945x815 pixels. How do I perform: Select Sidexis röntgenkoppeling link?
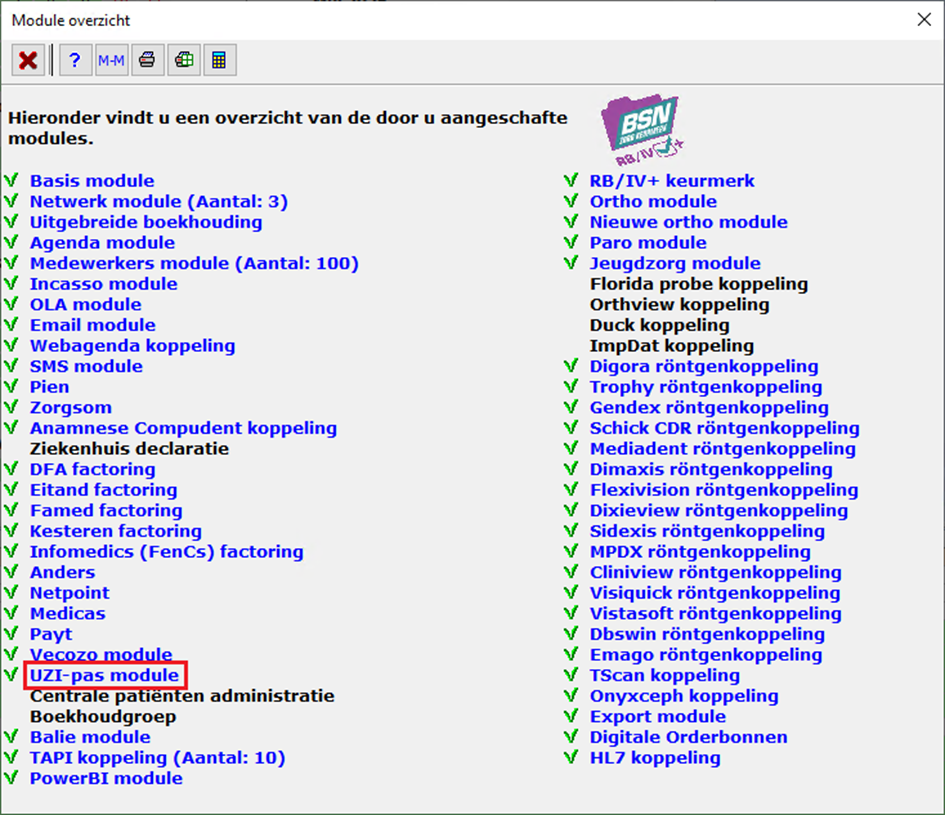click(707, 531)
